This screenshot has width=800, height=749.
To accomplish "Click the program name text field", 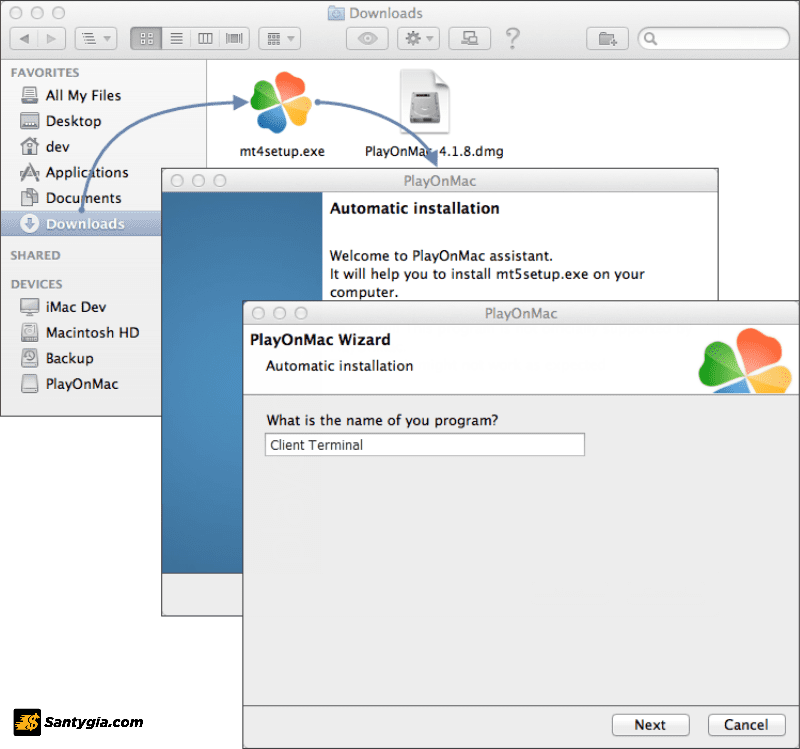I will [424, 445].
